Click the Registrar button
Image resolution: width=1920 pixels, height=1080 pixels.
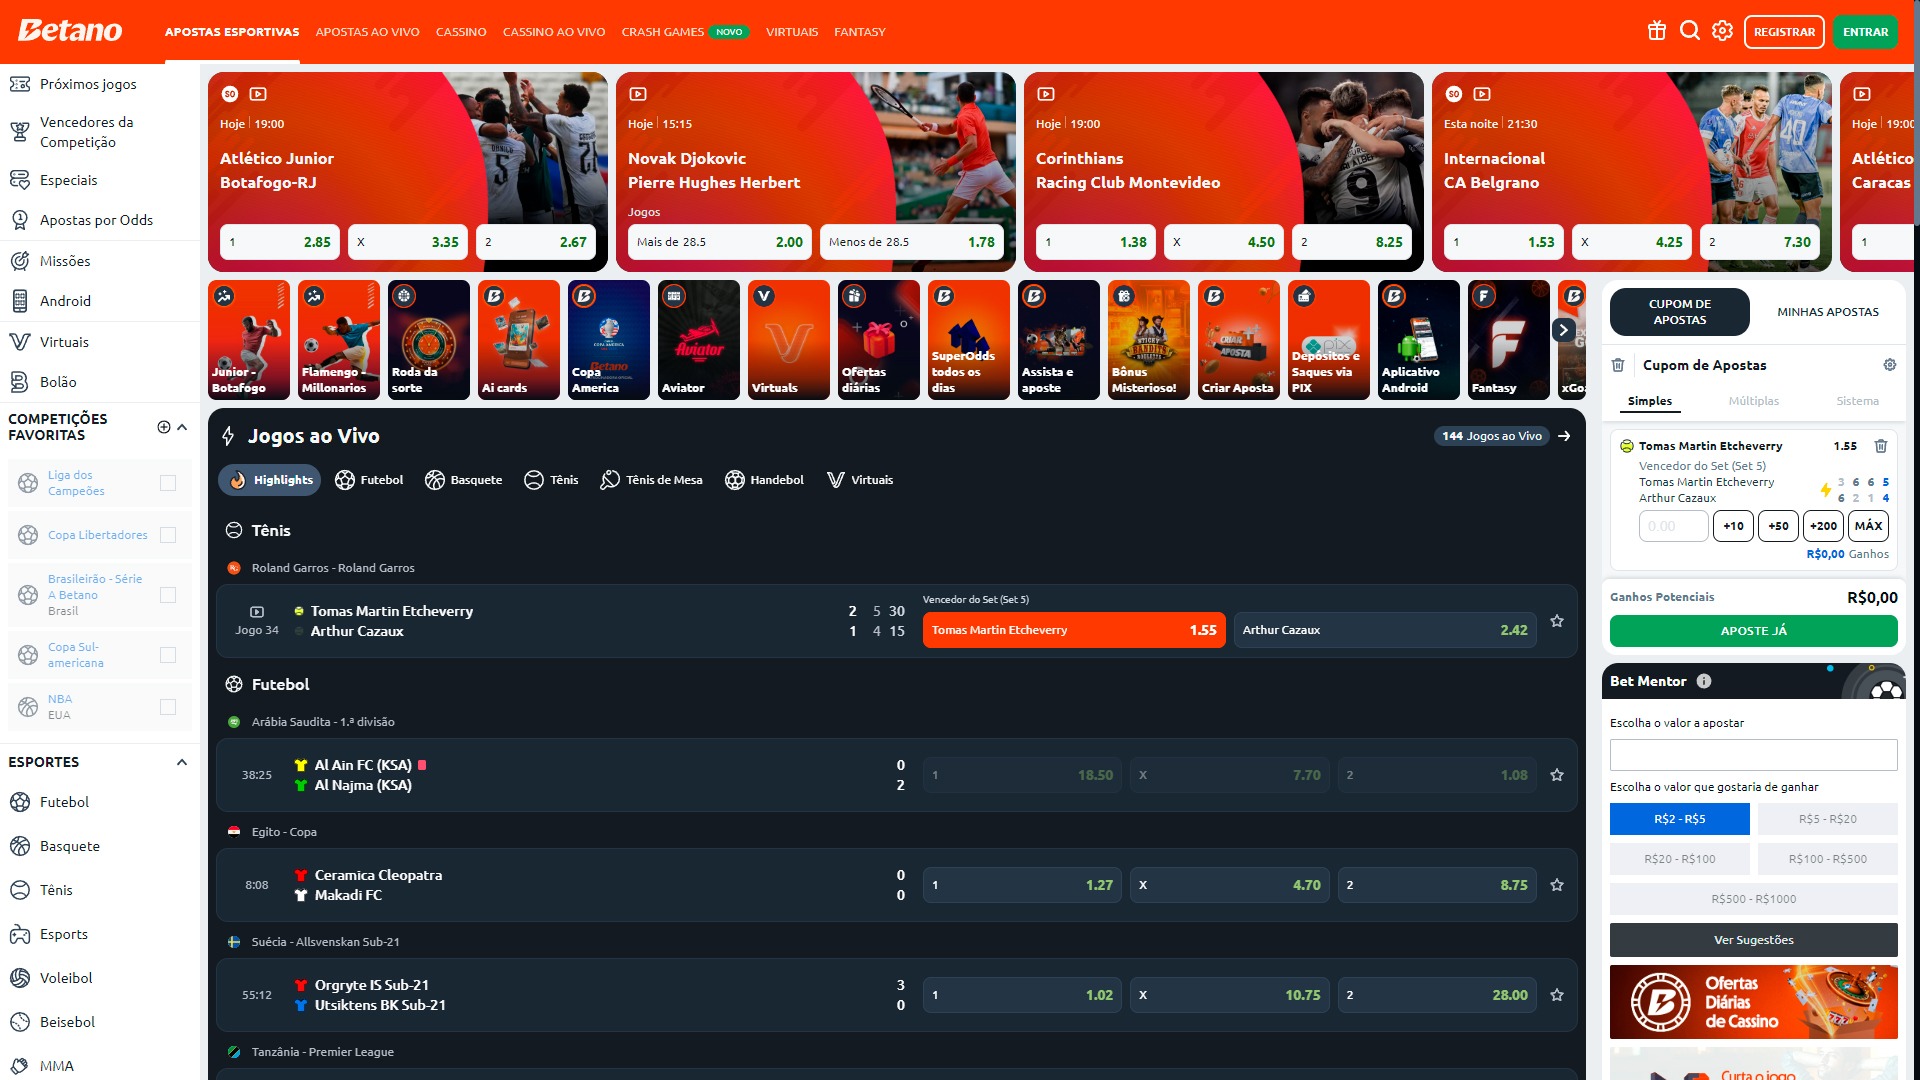click(1784, 32)
